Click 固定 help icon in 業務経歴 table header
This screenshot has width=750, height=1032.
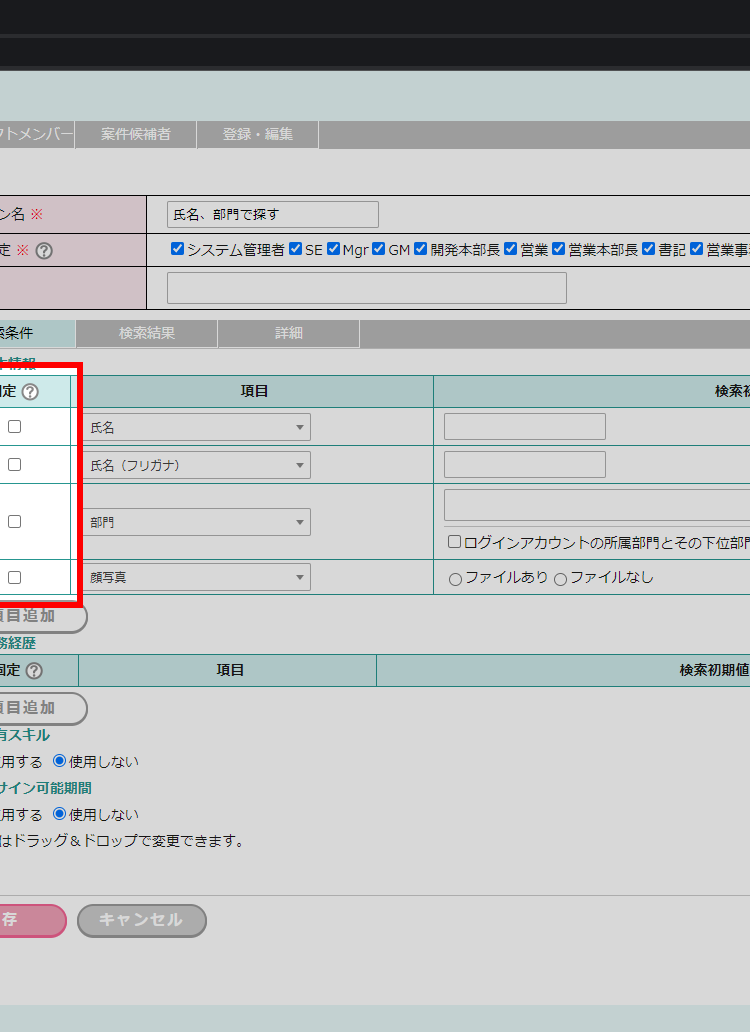coord(35,671)
